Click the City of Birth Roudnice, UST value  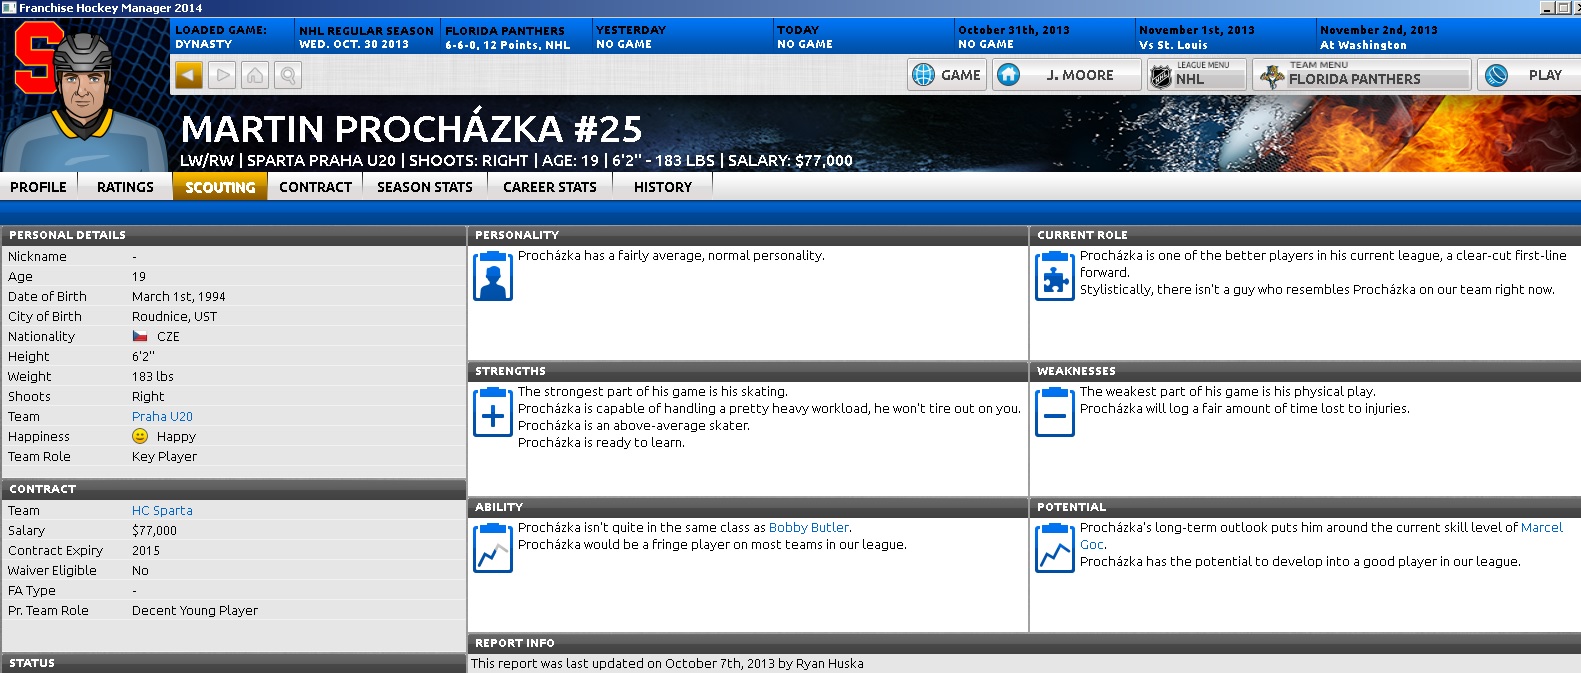tap(175, 317)
